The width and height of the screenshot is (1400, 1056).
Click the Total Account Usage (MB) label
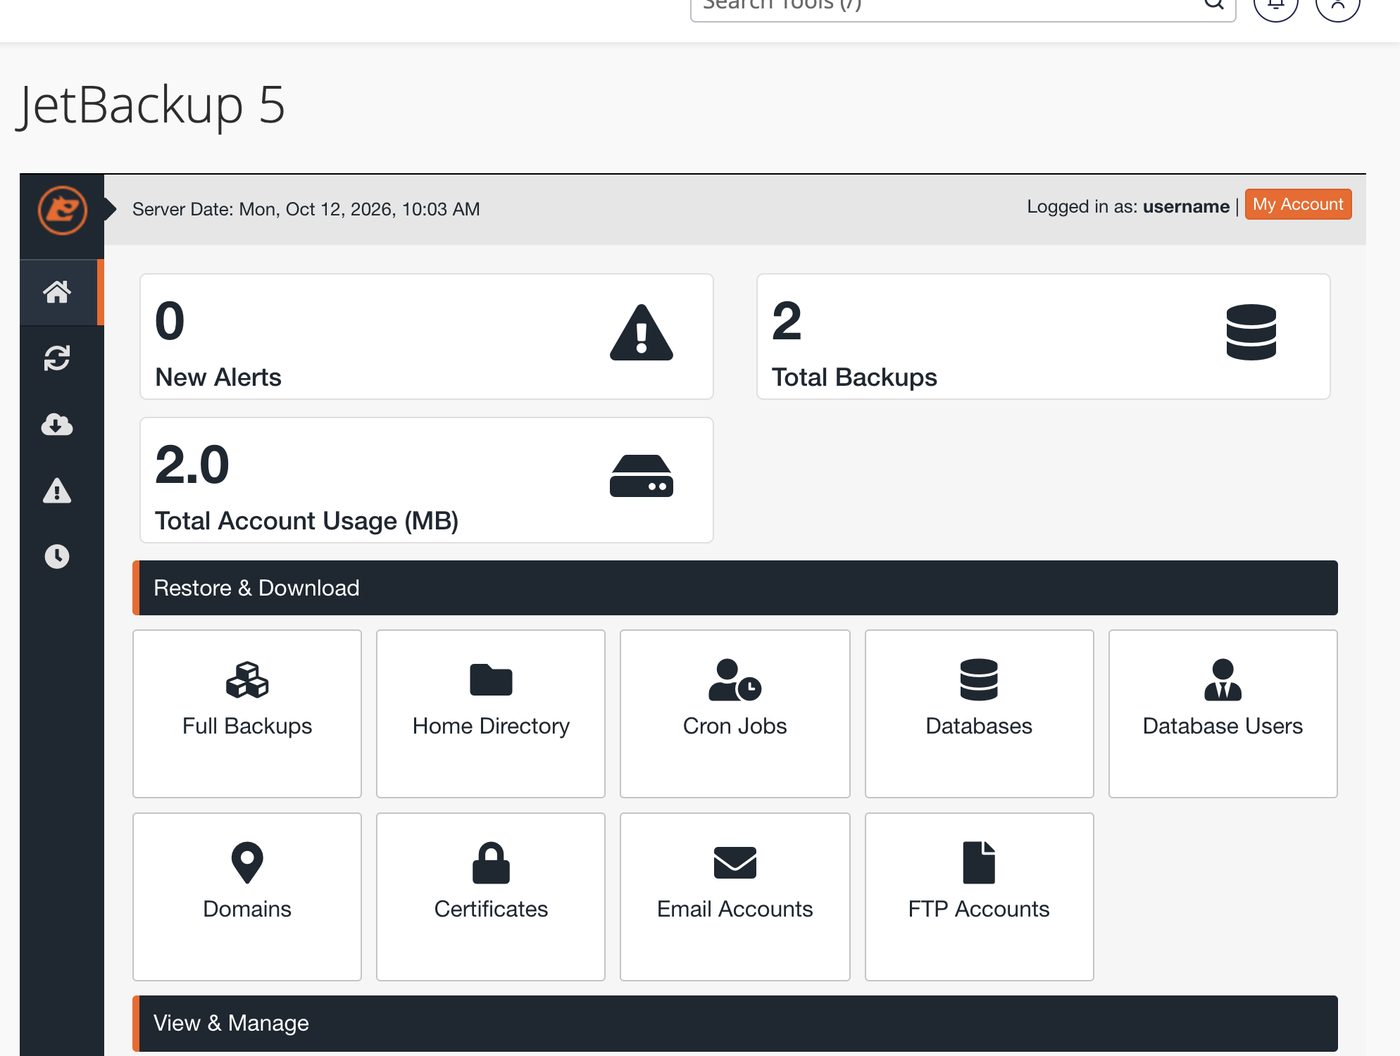point(307,521)
